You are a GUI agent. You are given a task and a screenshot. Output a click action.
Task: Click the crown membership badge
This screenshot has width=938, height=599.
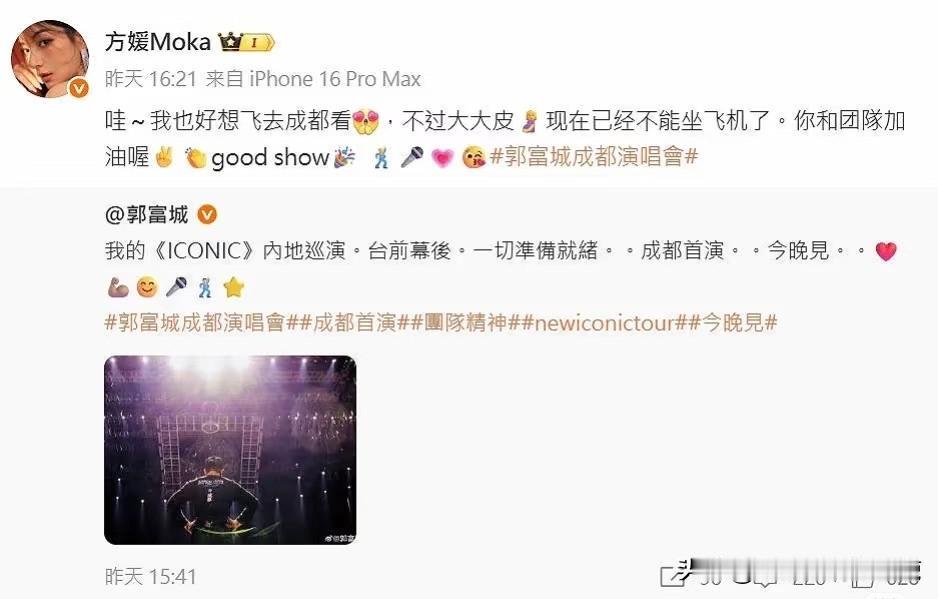point(246,42)
